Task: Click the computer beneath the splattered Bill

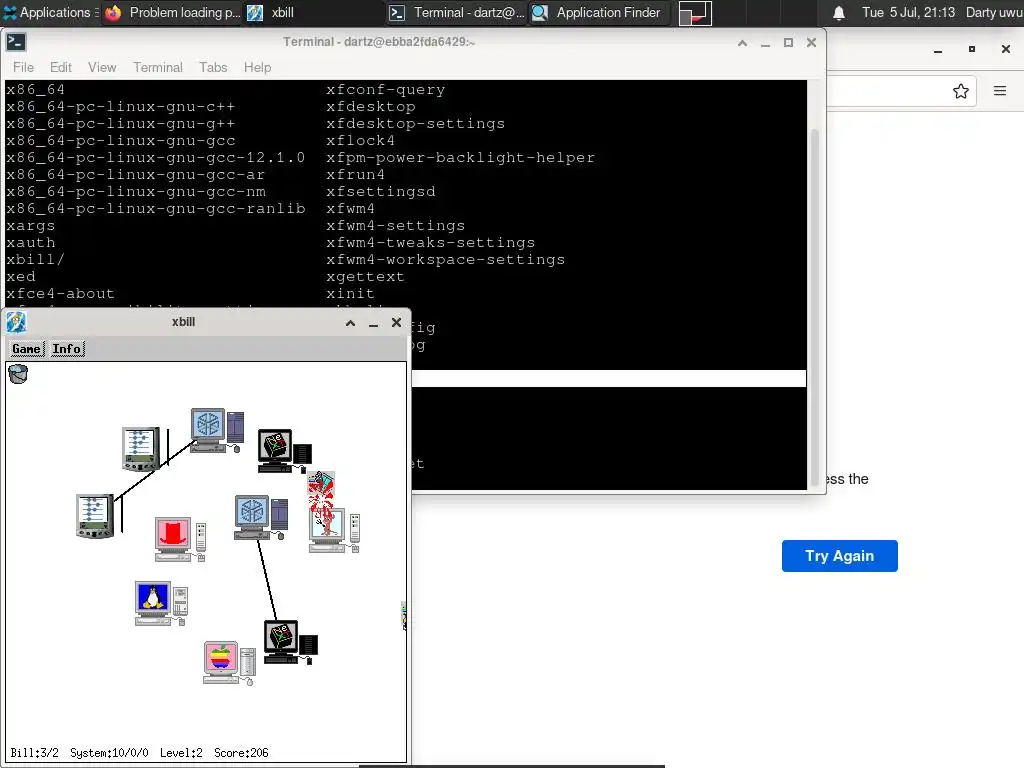Action: [334, 530]
